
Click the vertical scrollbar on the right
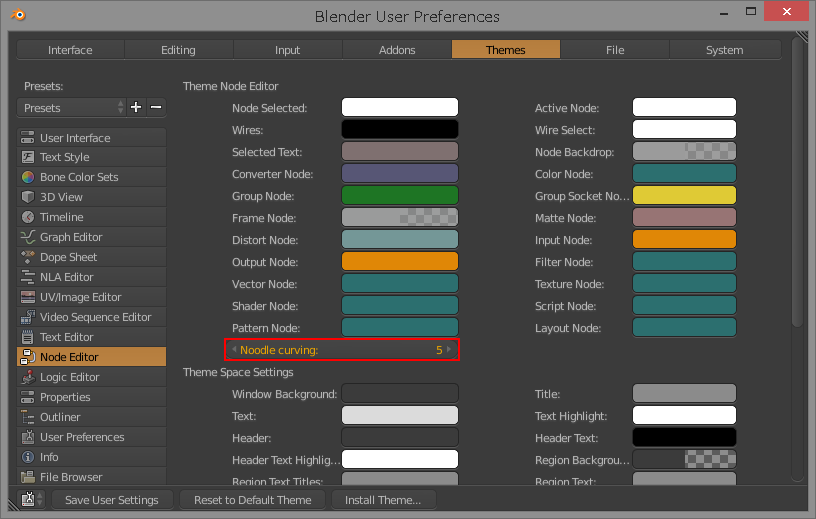[797, 182]
